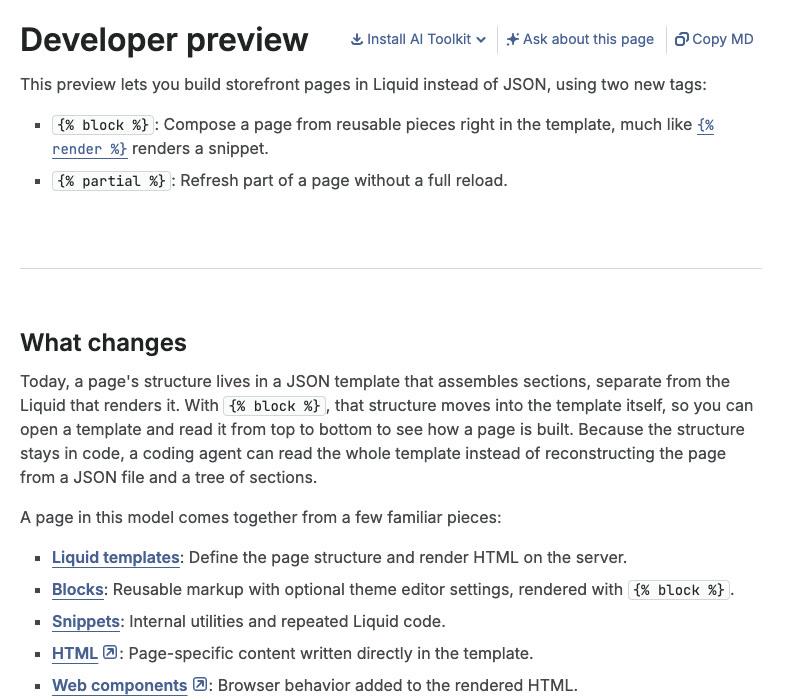This screenshot has height=700, width=790.
Task: Open the Snippets link
Action: [86, 621]
